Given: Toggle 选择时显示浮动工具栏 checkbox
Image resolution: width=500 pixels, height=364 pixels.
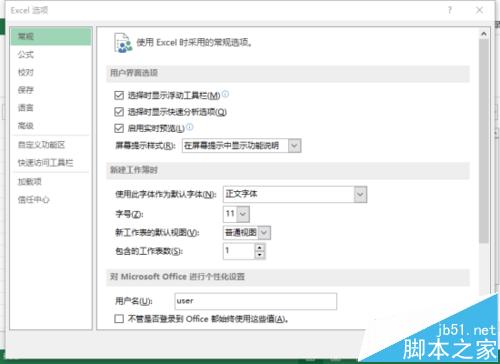Looking at the screenshot, I should pyautogui.click(x=119, y=96).
